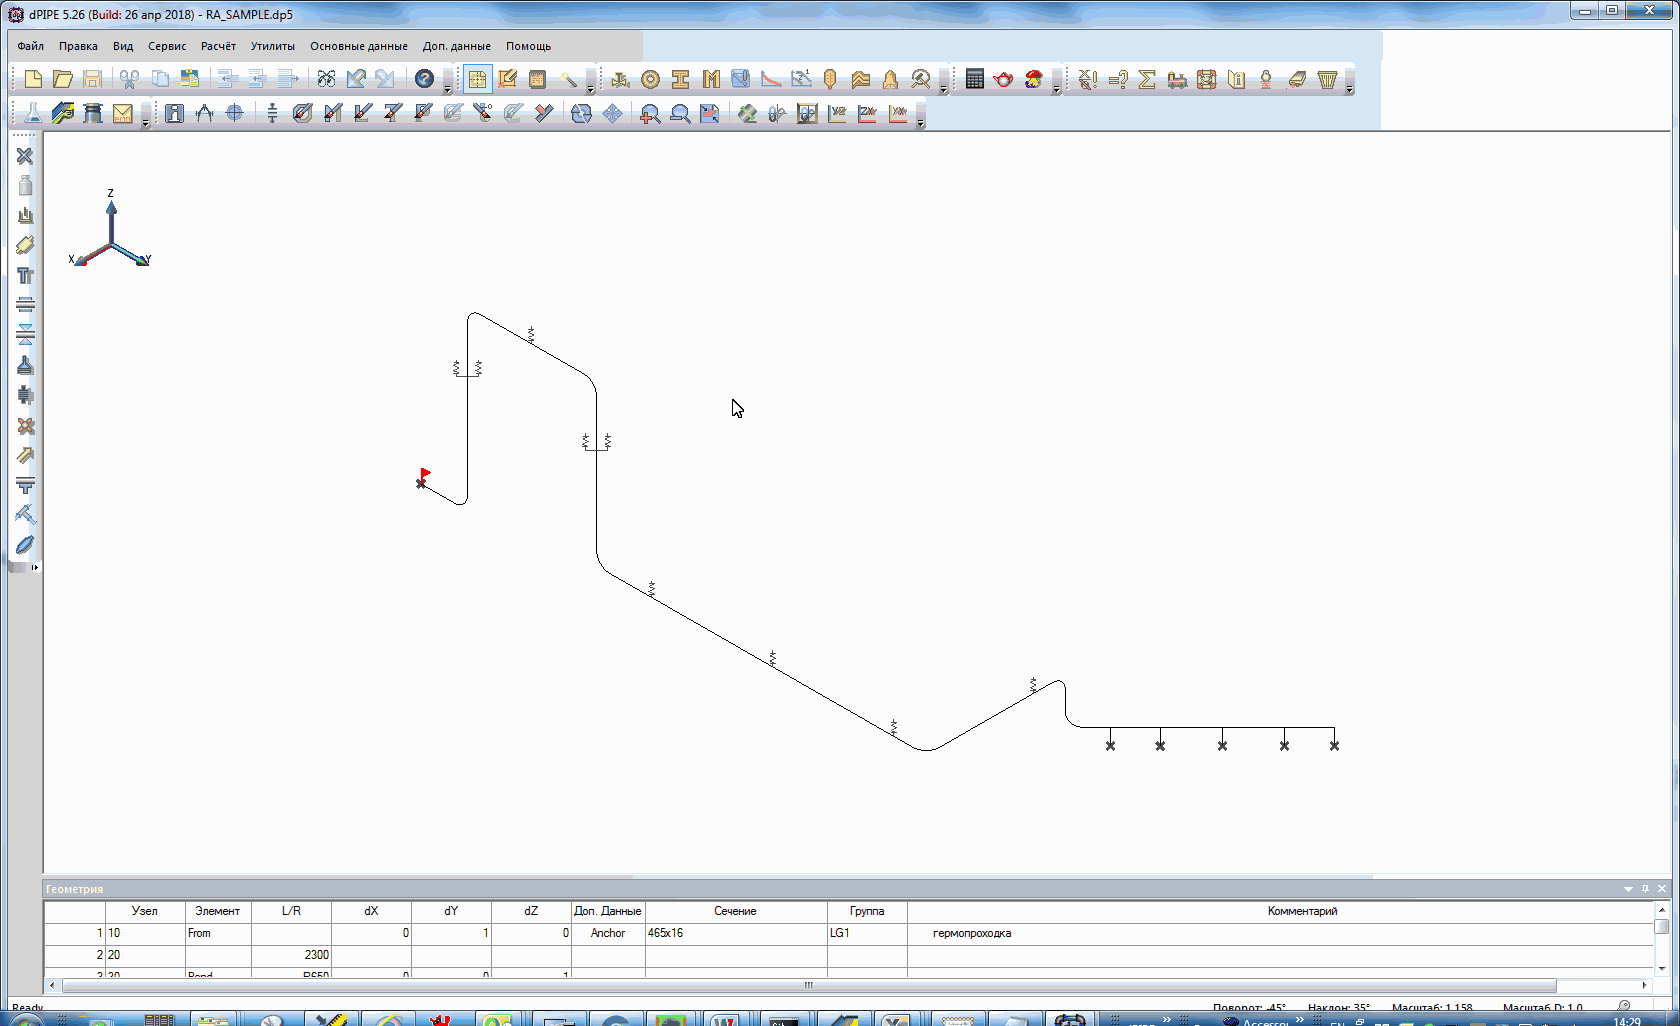
Task: Click the horizontal scrollbar in geometry table
Action: click(x=808, y=985)
